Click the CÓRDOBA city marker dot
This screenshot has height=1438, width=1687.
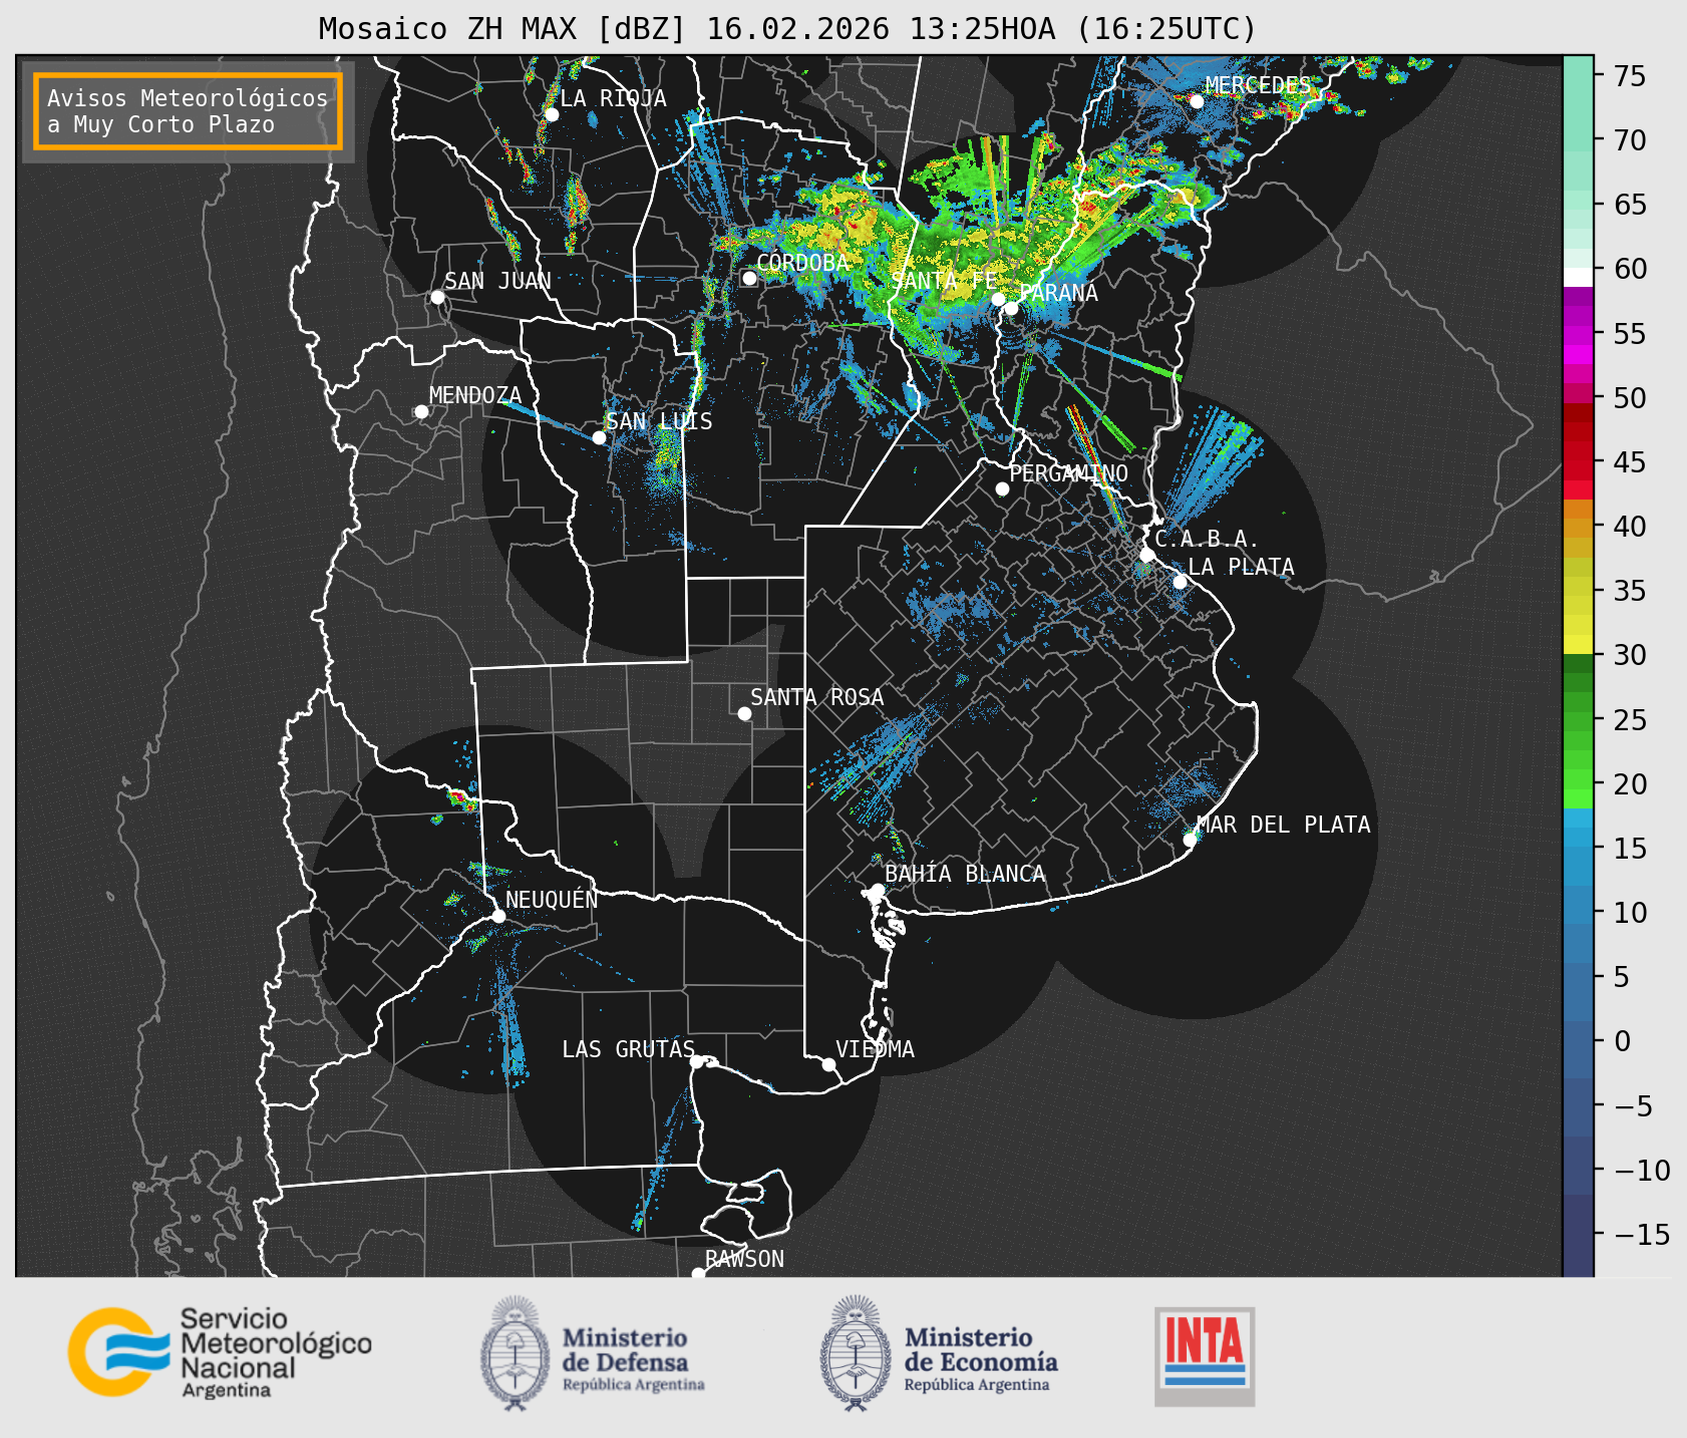(x=749, y=278)
